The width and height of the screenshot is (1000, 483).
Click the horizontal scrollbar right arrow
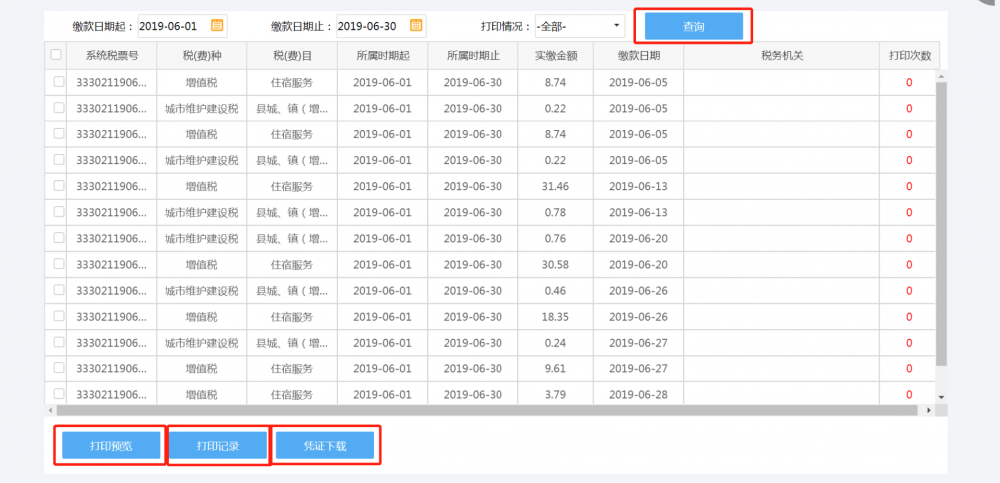tap(927, 410)
